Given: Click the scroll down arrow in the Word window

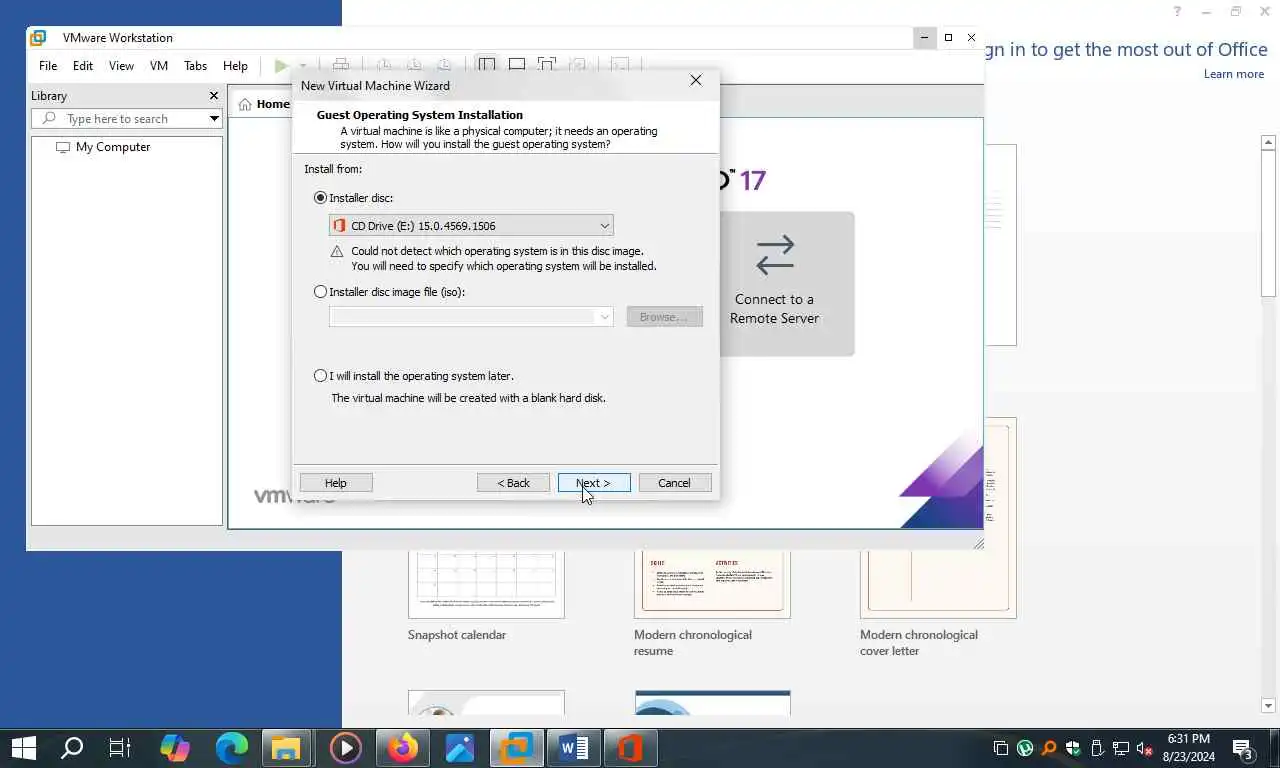Looking at the screenshot, I should pyautogui.click(x=1268, y=706).
